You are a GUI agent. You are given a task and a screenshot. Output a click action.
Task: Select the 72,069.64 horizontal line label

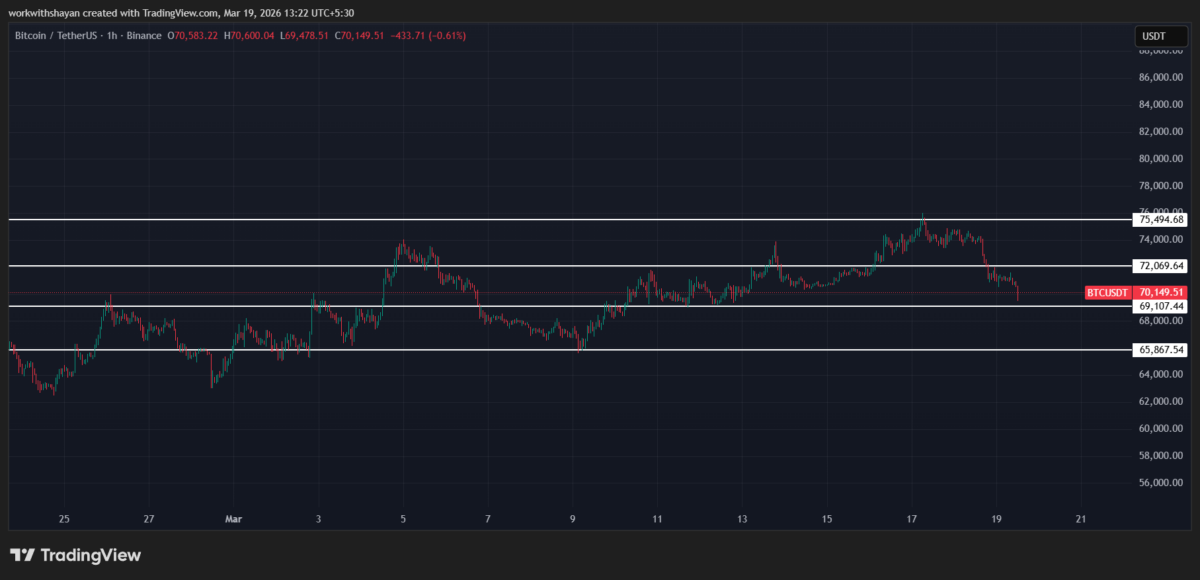pyautogui.click(x=1160, y=266)
